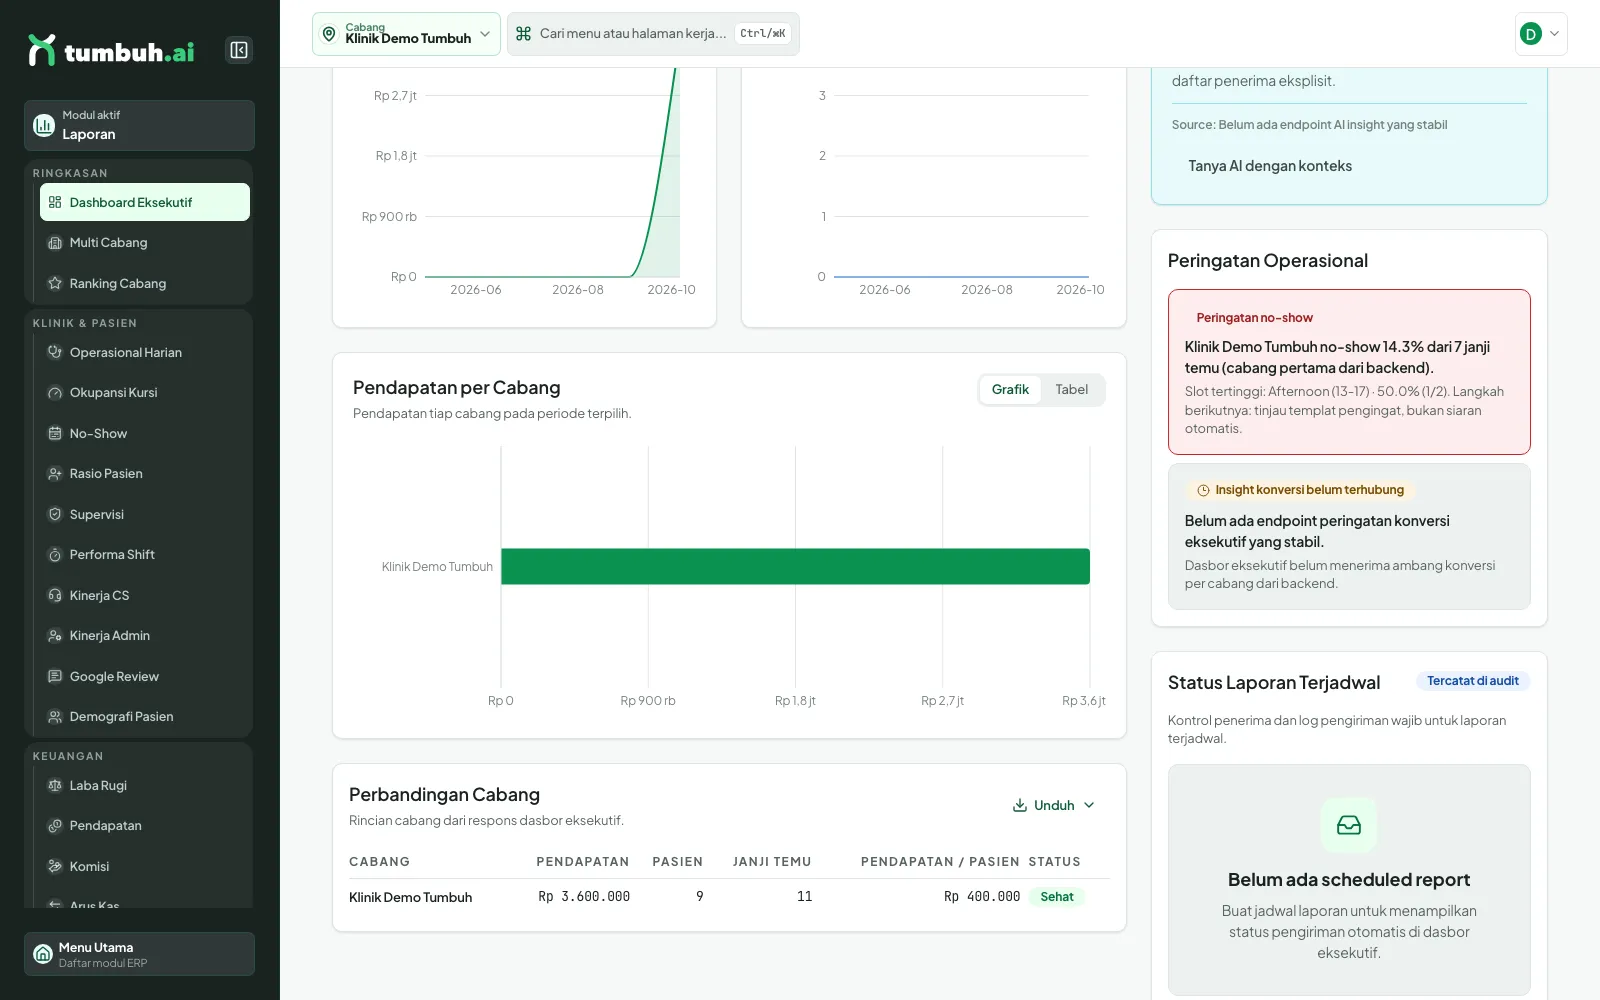The height and width of the screenshot is (1000, 1600).
Task: Open the Peringatan no-show alert card
Action: pos(1349,372)
